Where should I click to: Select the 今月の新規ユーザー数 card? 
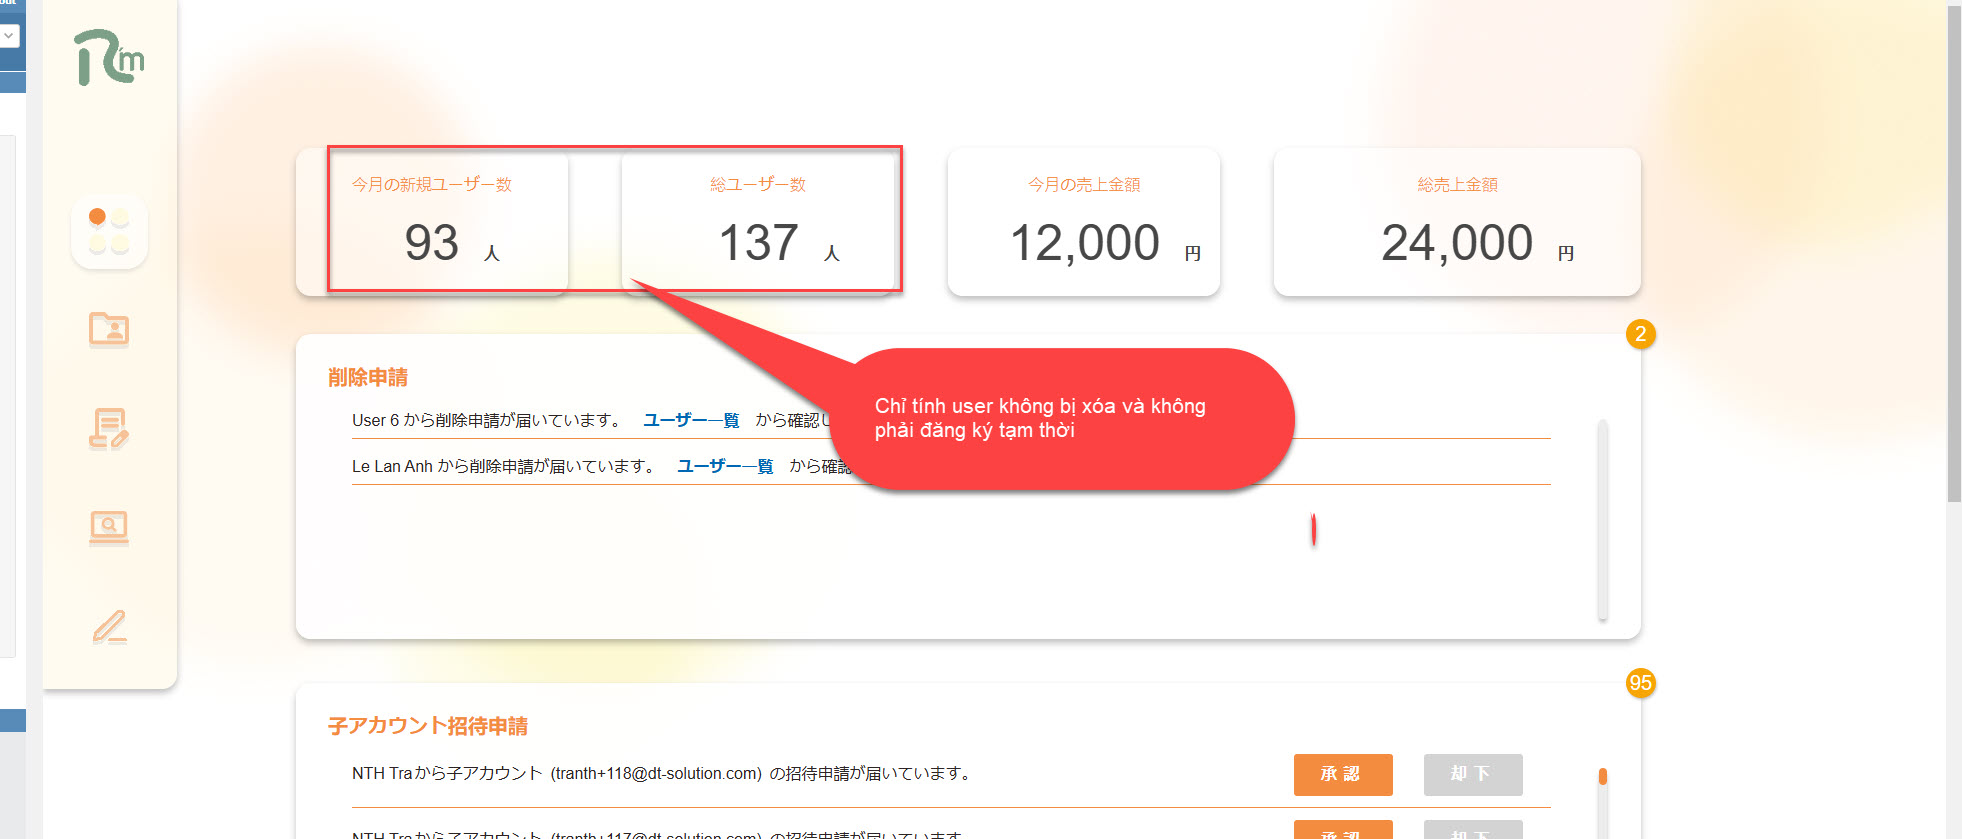pos(432,222)
